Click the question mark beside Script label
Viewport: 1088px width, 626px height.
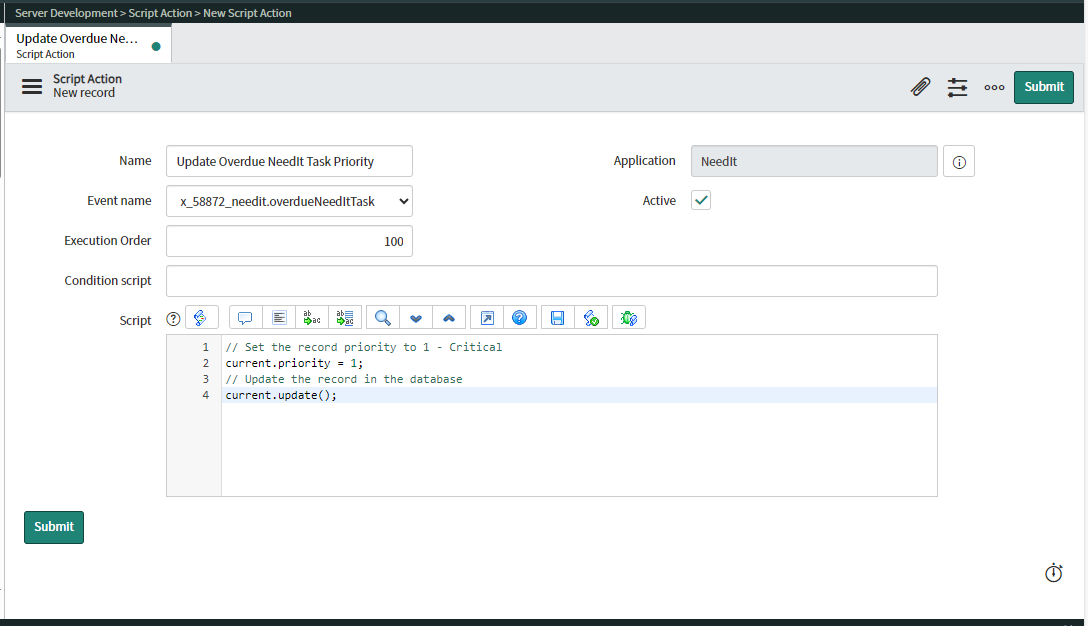[173, 319]
